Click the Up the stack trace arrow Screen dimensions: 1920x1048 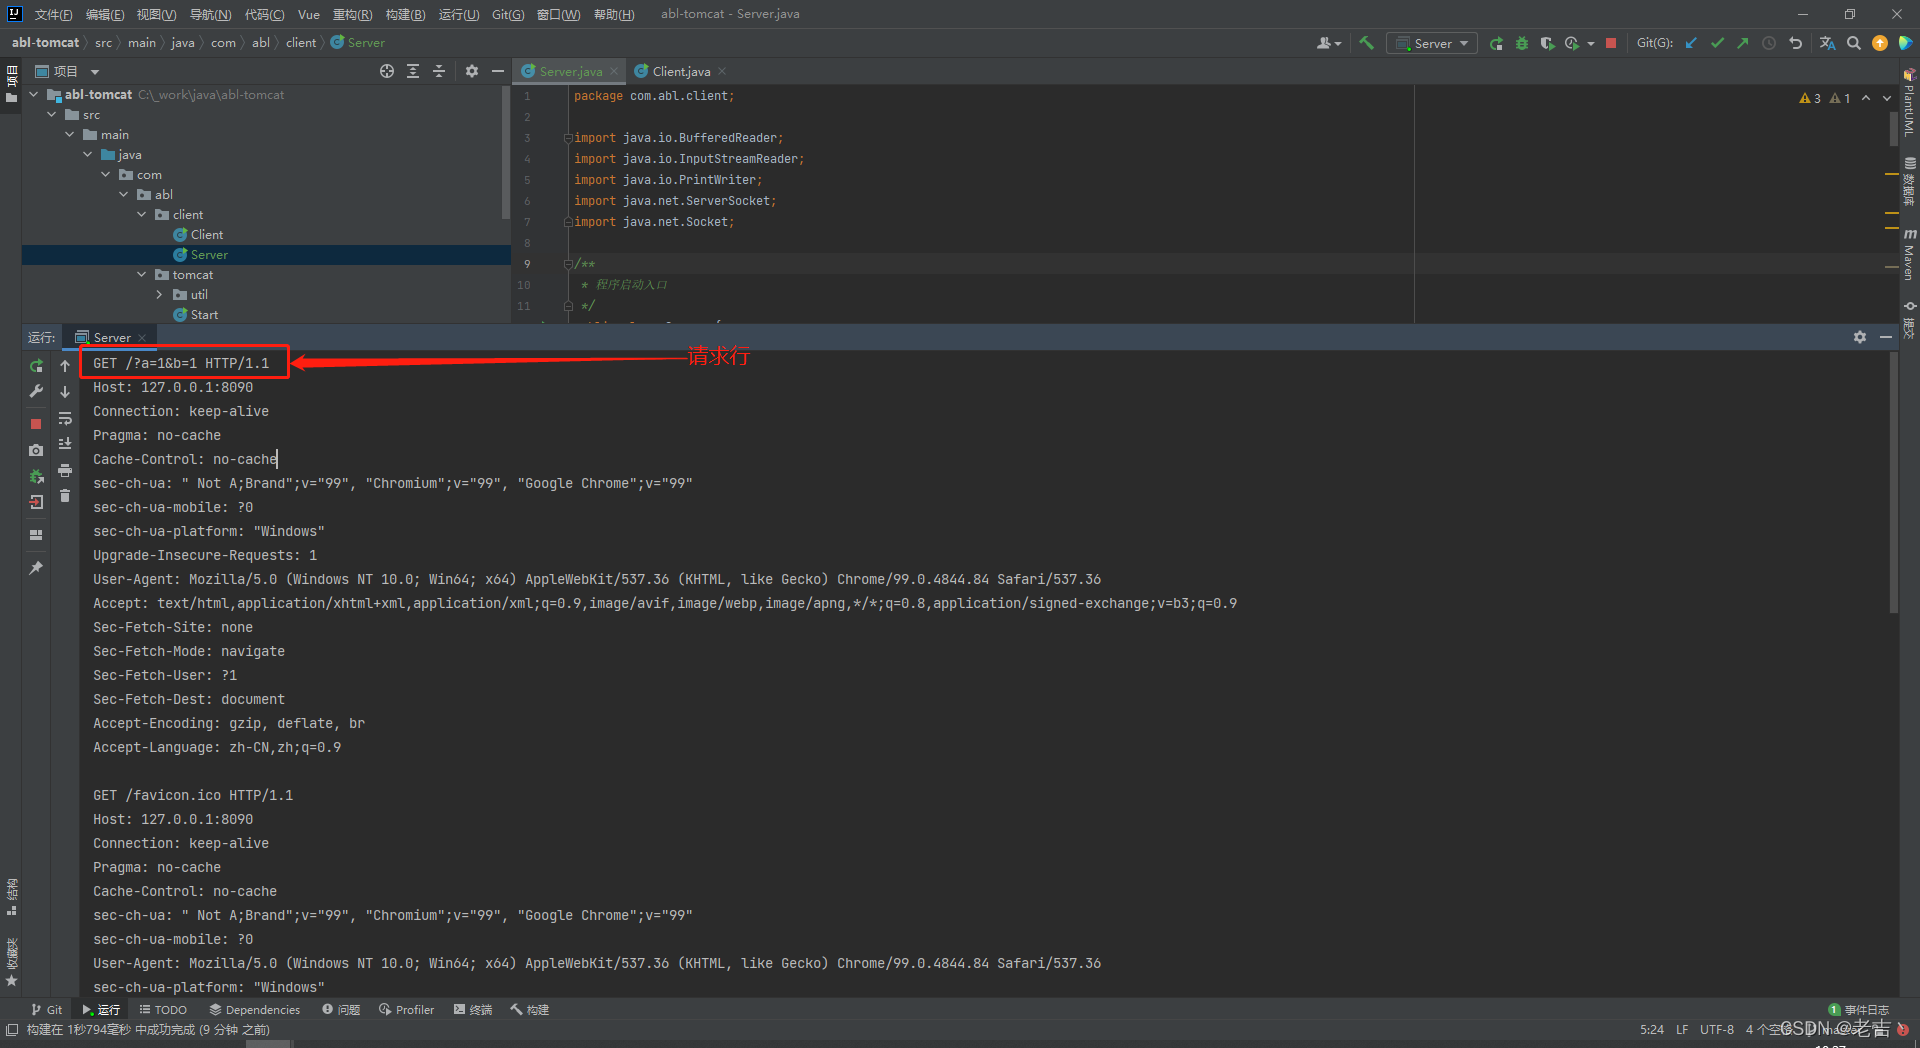pos(65,366)
